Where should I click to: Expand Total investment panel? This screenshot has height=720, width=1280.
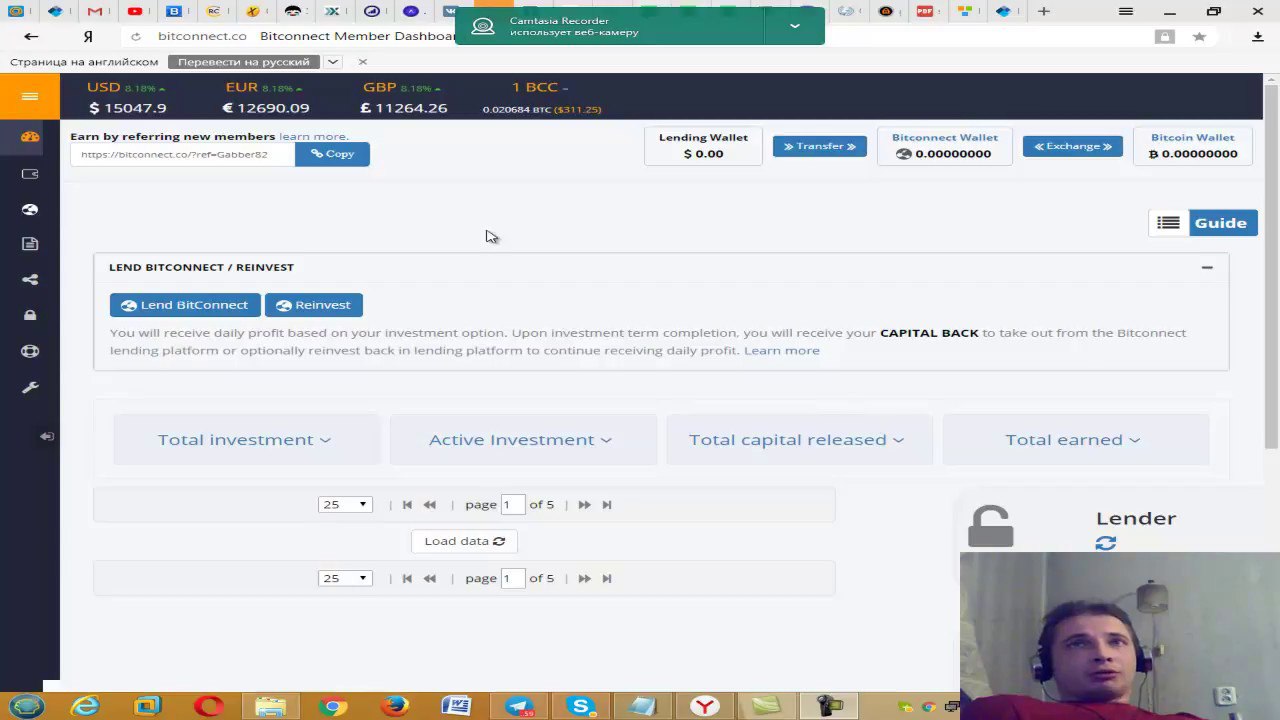click(x=244, y=440)
